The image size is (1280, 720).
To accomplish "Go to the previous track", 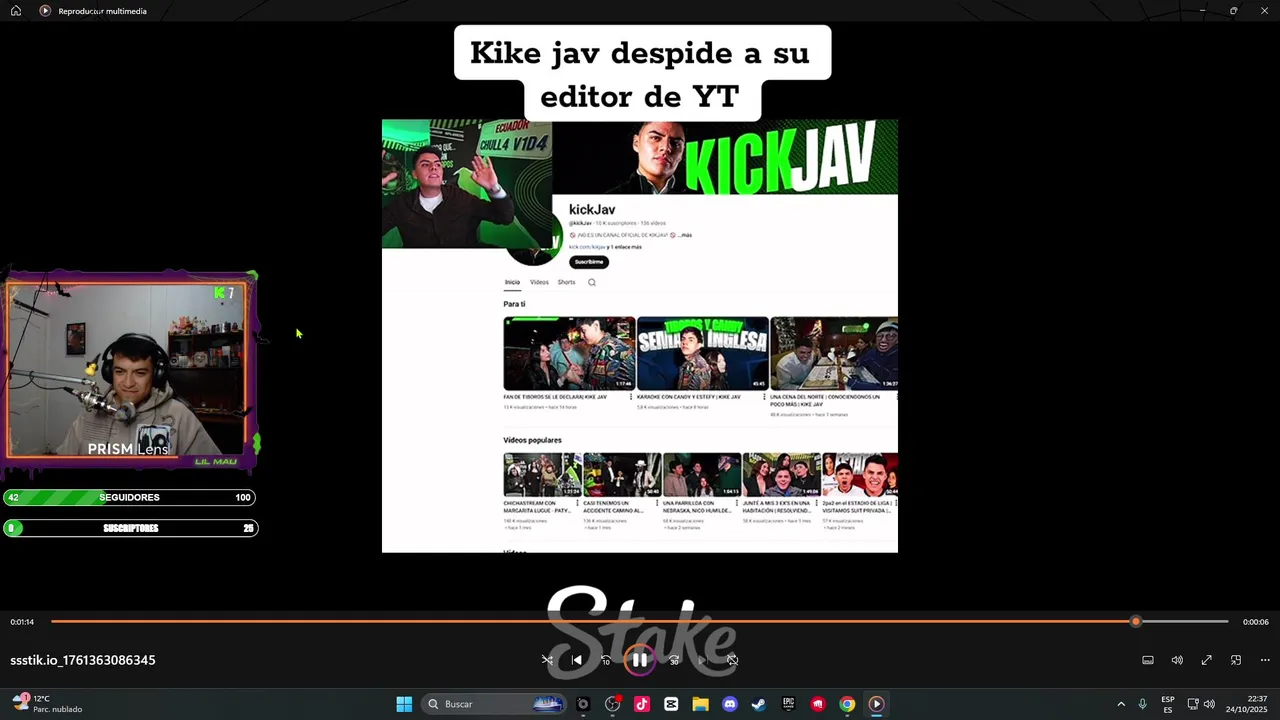I will coord(577,660).
